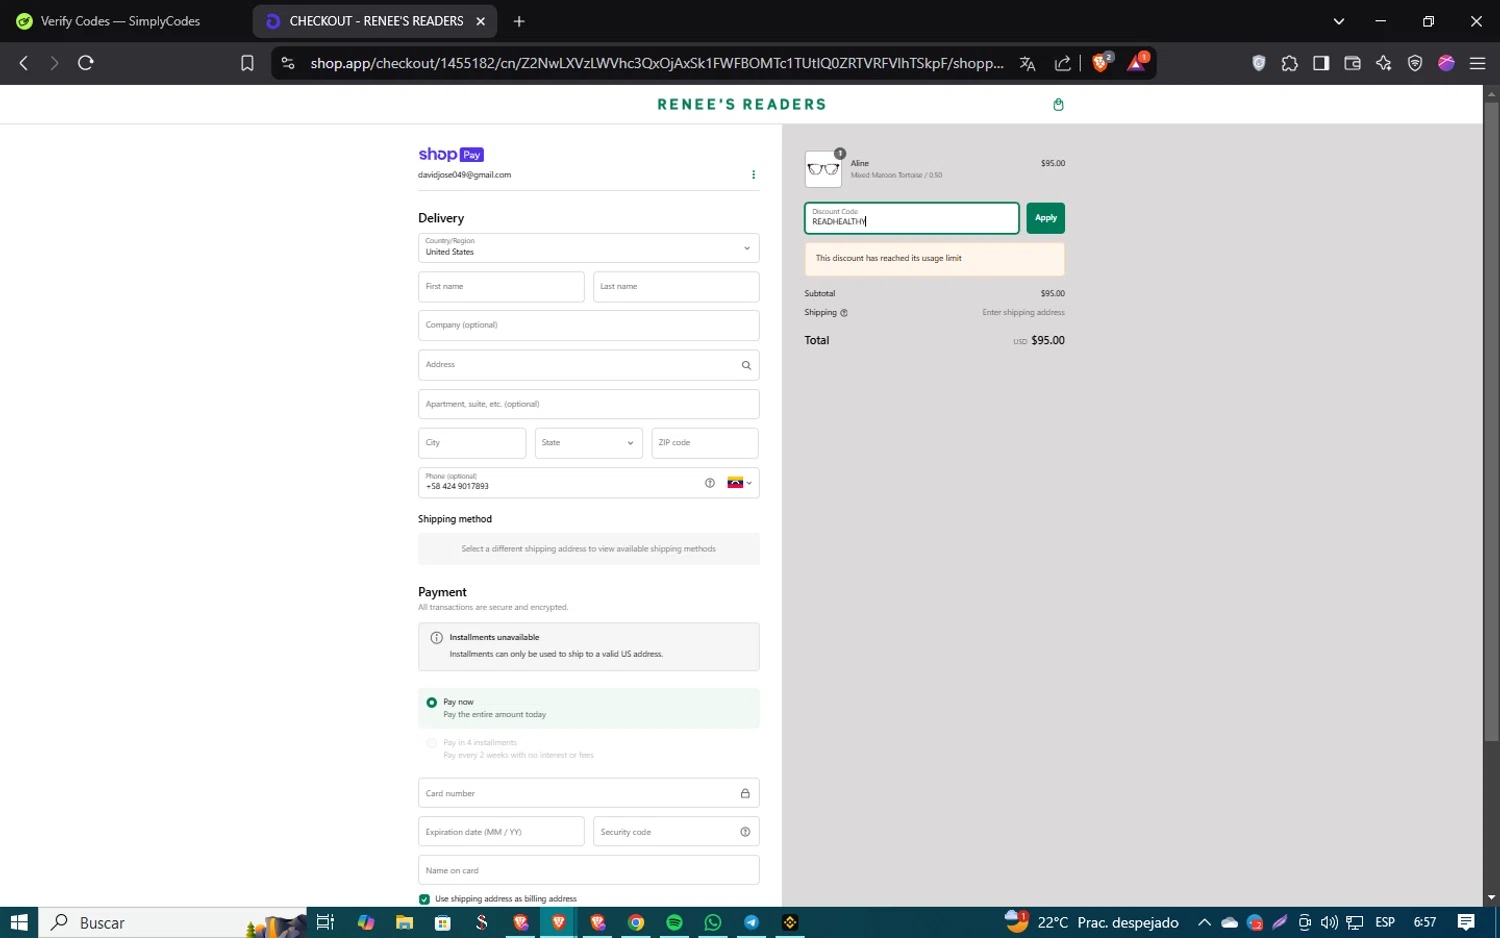Image resolution: width=1500 pixels, height=938 pixels.
Task: Click the ZIP code field
Action: point(705,443)
